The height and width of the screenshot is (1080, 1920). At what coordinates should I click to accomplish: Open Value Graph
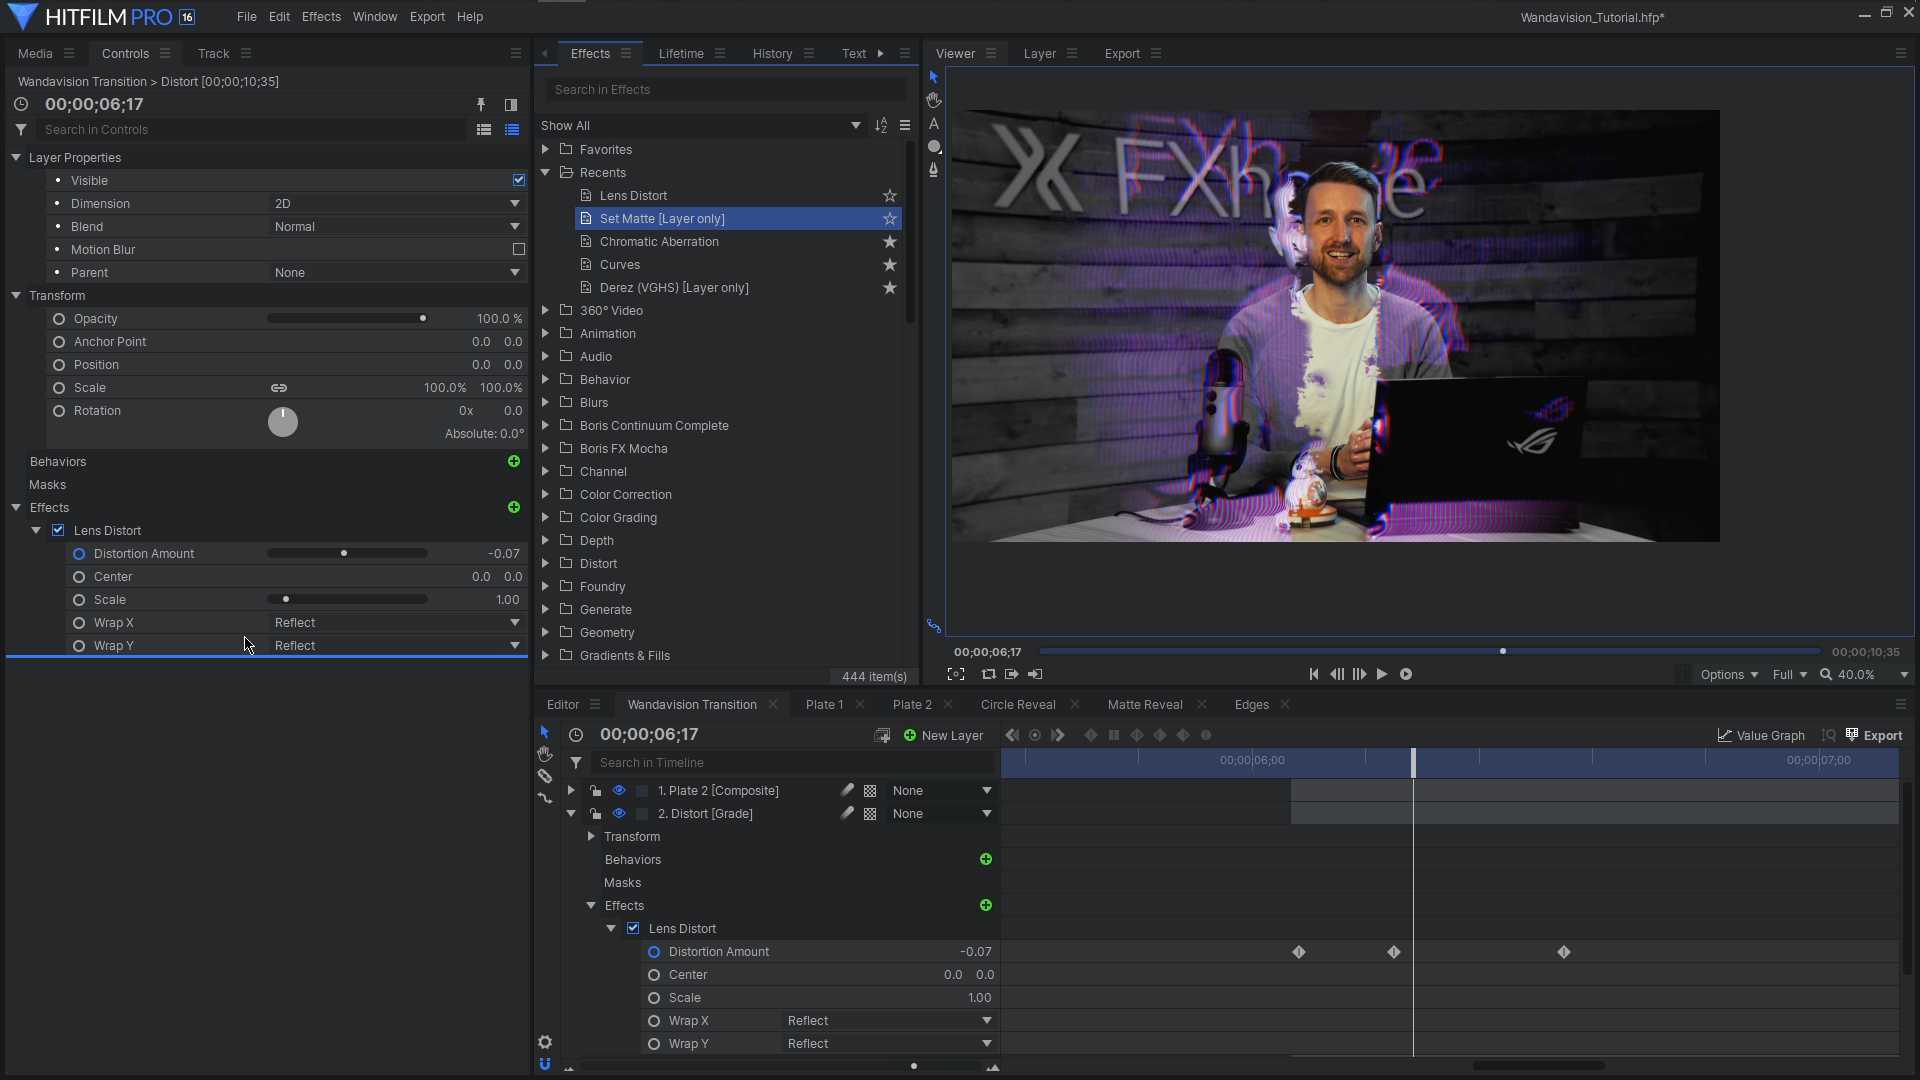click(x=1761, y=736)
